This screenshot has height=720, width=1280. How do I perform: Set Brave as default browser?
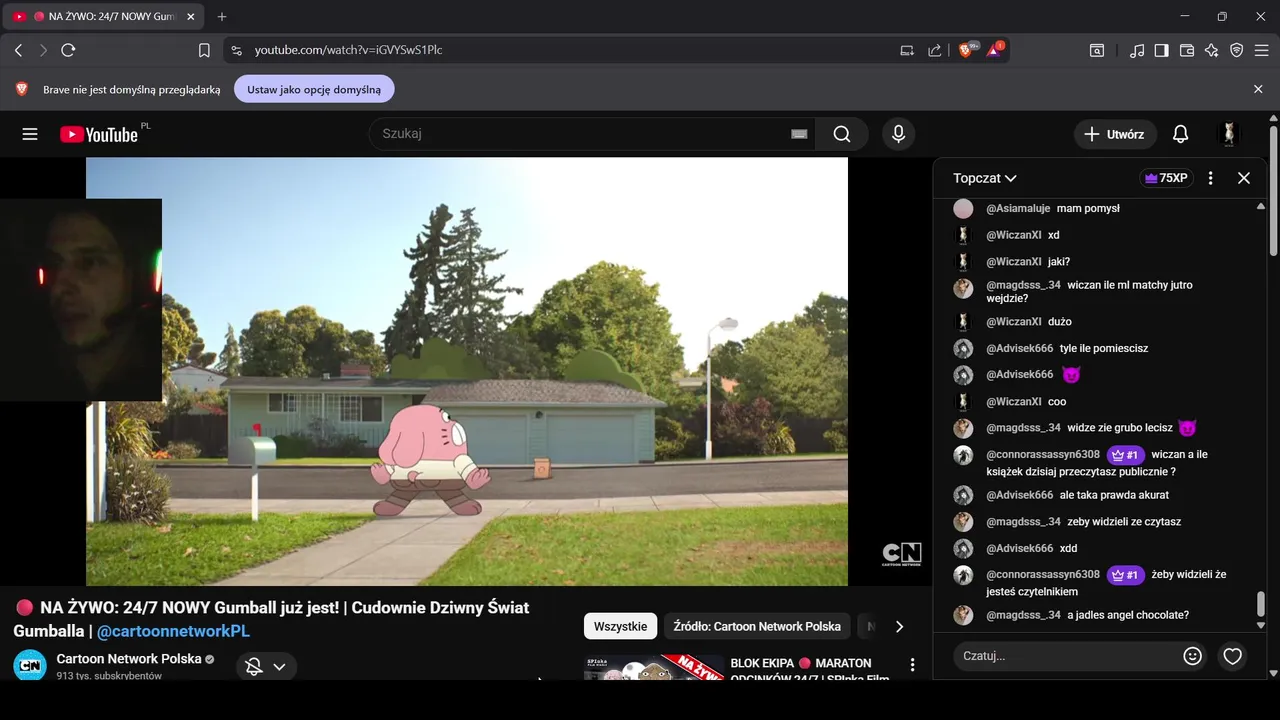pos(314,89)
